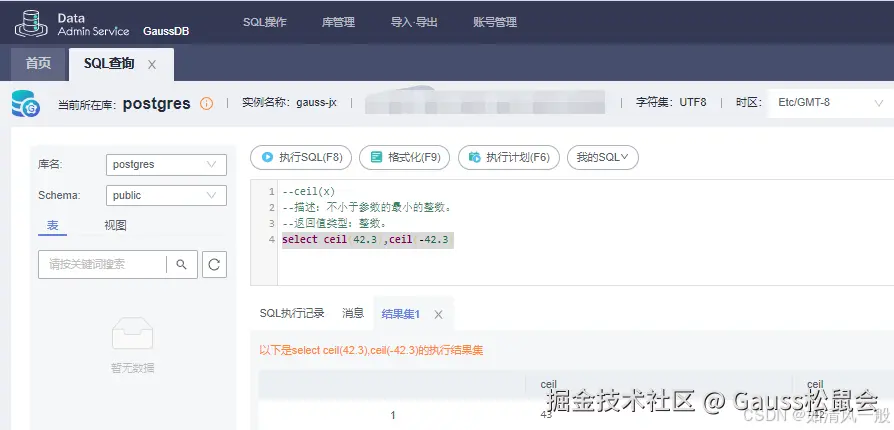Open the 我的SQL dropdown
The height and width of the screenshot is (430, 894).
point(603,157)
